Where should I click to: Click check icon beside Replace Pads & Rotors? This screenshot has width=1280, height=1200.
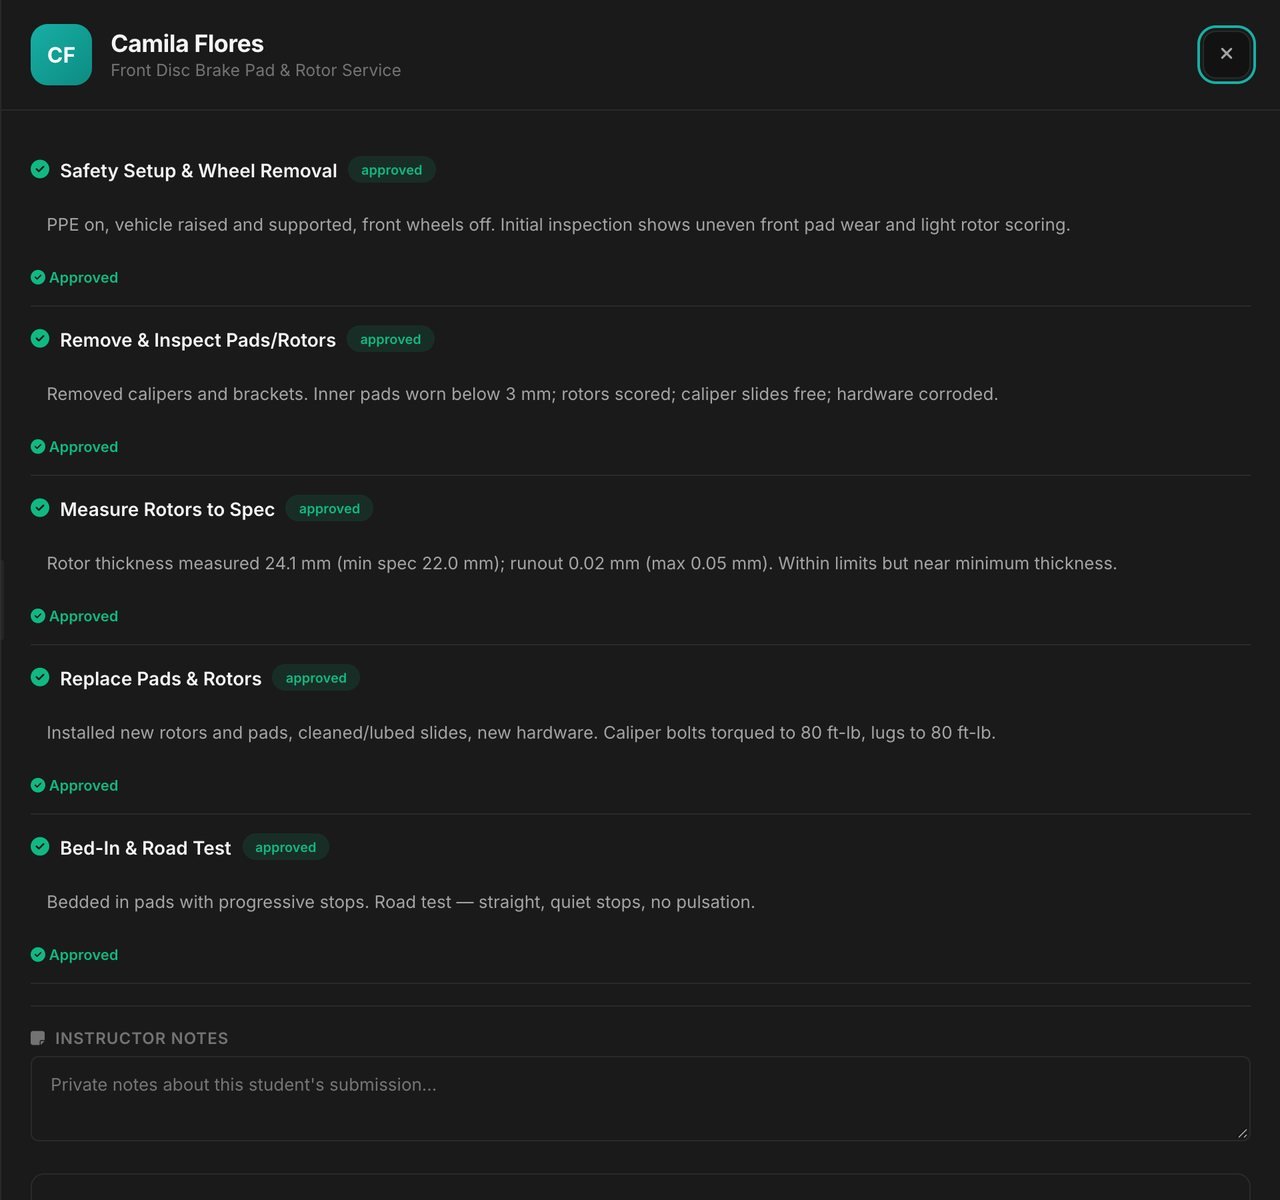pos(40,677)
